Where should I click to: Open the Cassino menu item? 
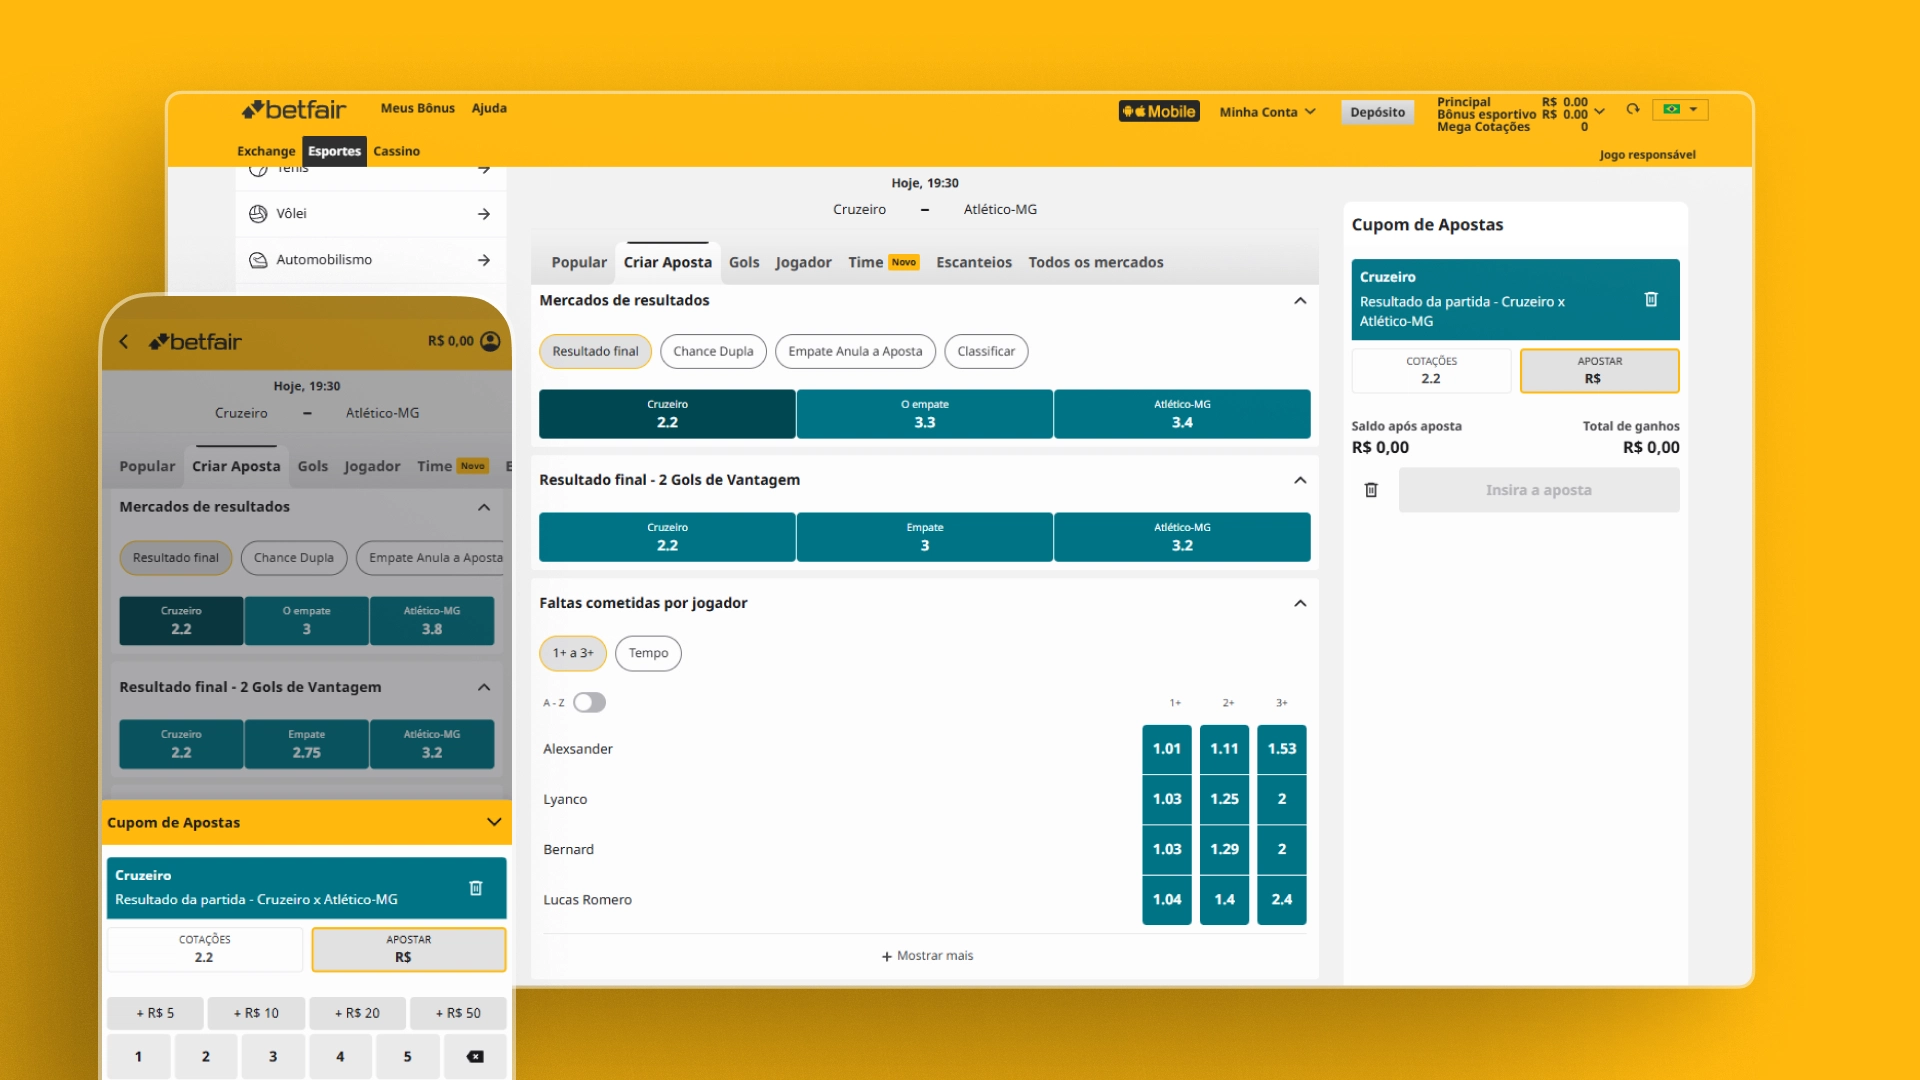point(396,152)
